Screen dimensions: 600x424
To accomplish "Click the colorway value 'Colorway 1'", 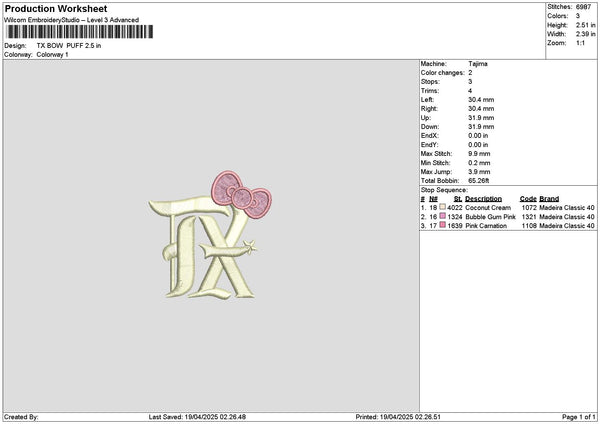I will (52, 55).
